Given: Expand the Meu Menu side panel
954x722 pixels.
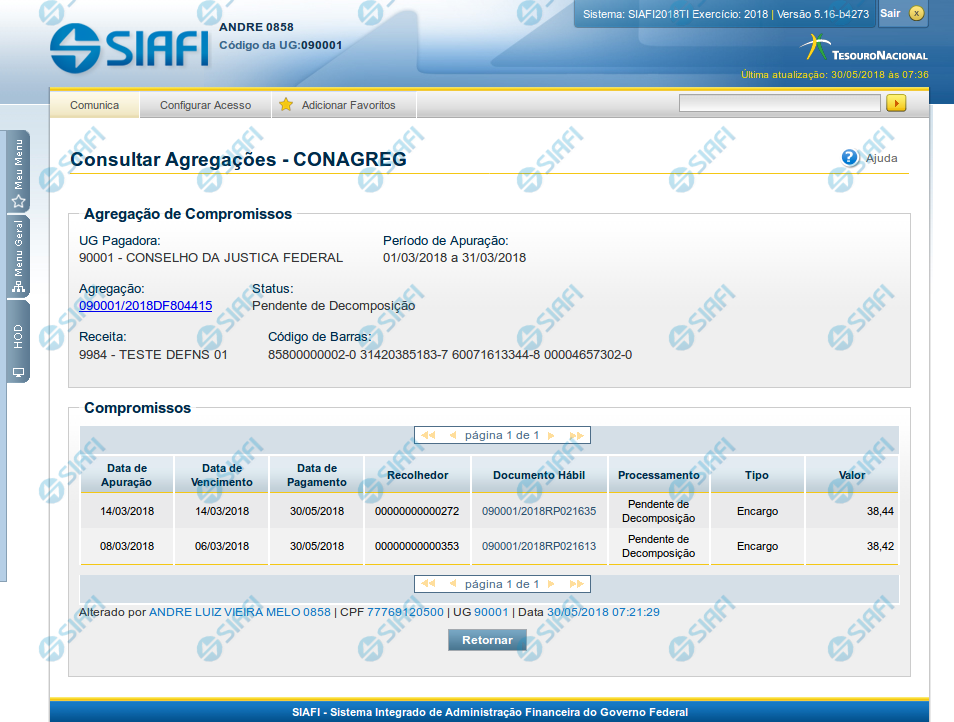Looking at the screenshot, I should coord(18,172).
